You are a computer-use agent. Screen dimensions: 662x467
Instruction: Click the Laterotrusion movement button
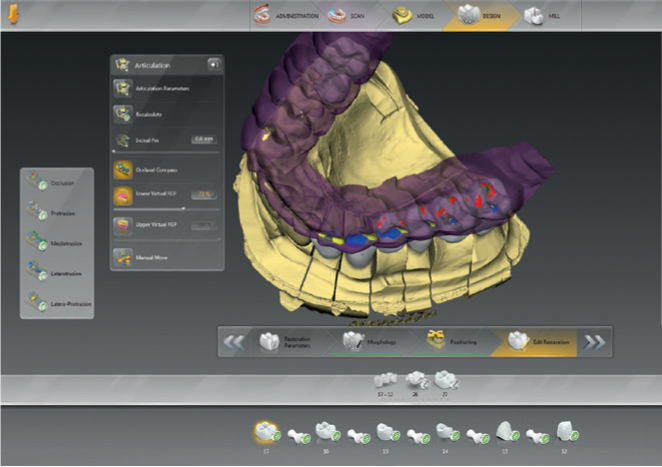(x=56, y=269)
